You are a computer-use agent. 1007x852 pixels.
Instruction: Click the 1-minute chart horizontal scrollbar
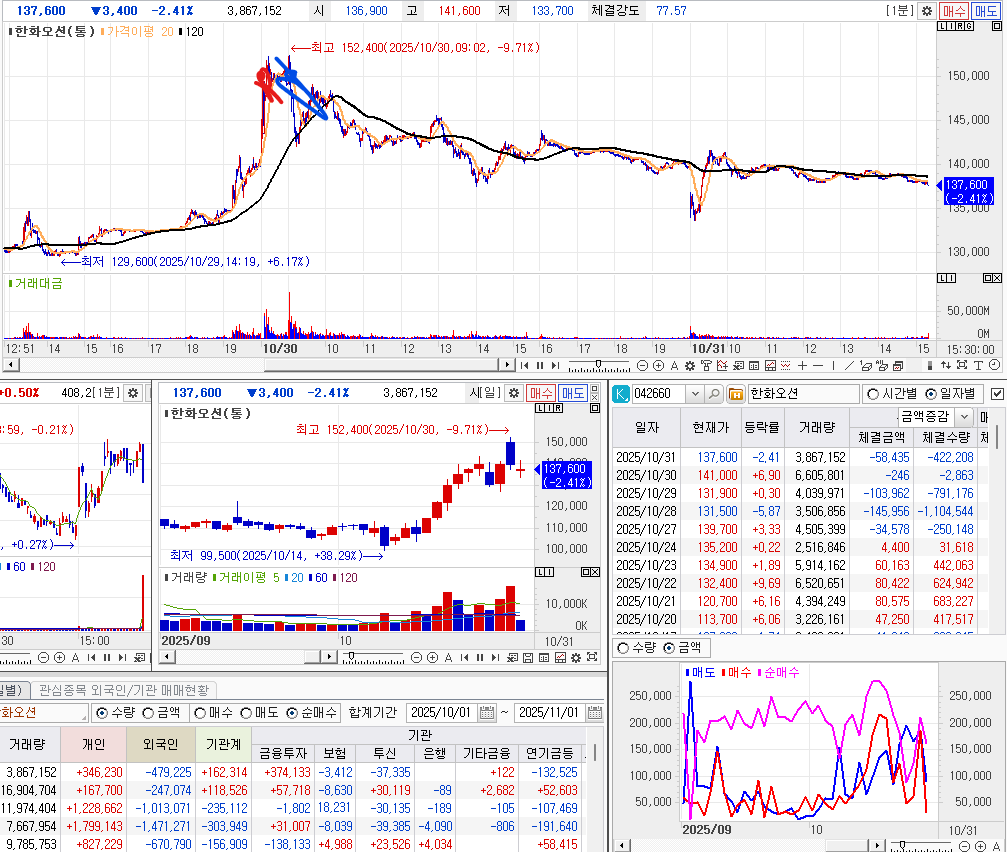point(259,365)
